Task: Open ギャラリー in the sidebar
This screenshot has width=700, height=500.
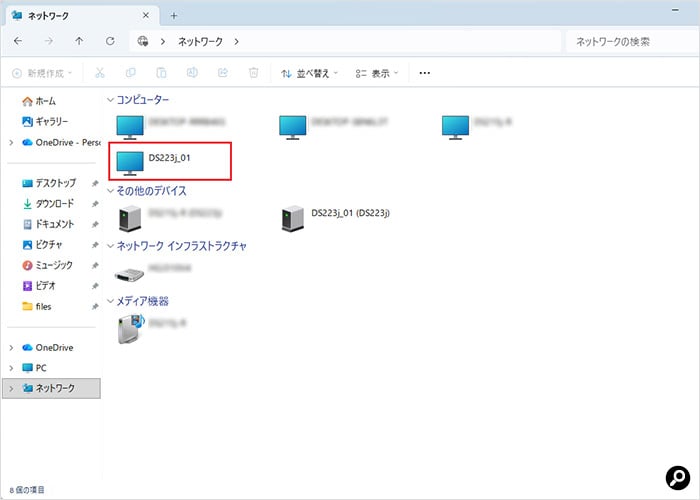Action: tap(45, 121)
